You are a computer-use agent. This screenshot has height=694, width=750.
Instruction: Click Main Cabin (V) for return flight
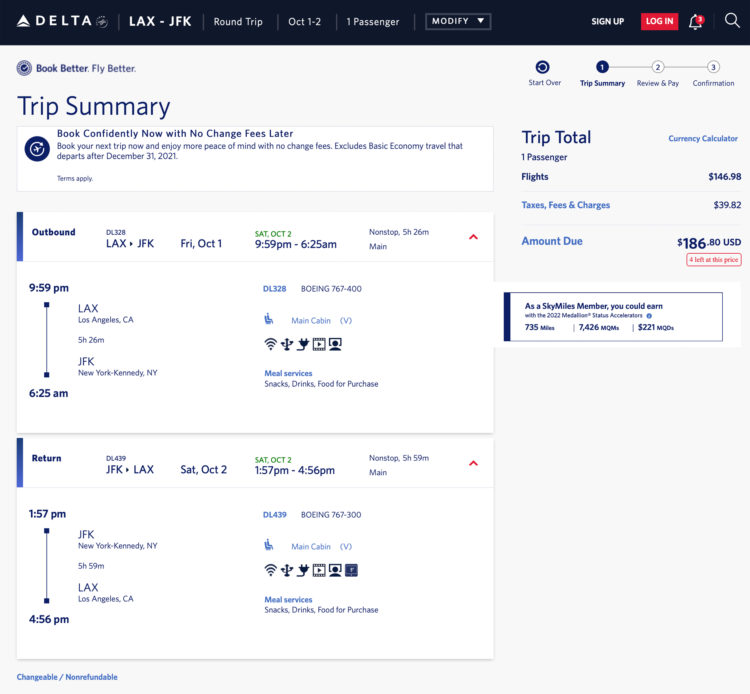tap(321, 547)
